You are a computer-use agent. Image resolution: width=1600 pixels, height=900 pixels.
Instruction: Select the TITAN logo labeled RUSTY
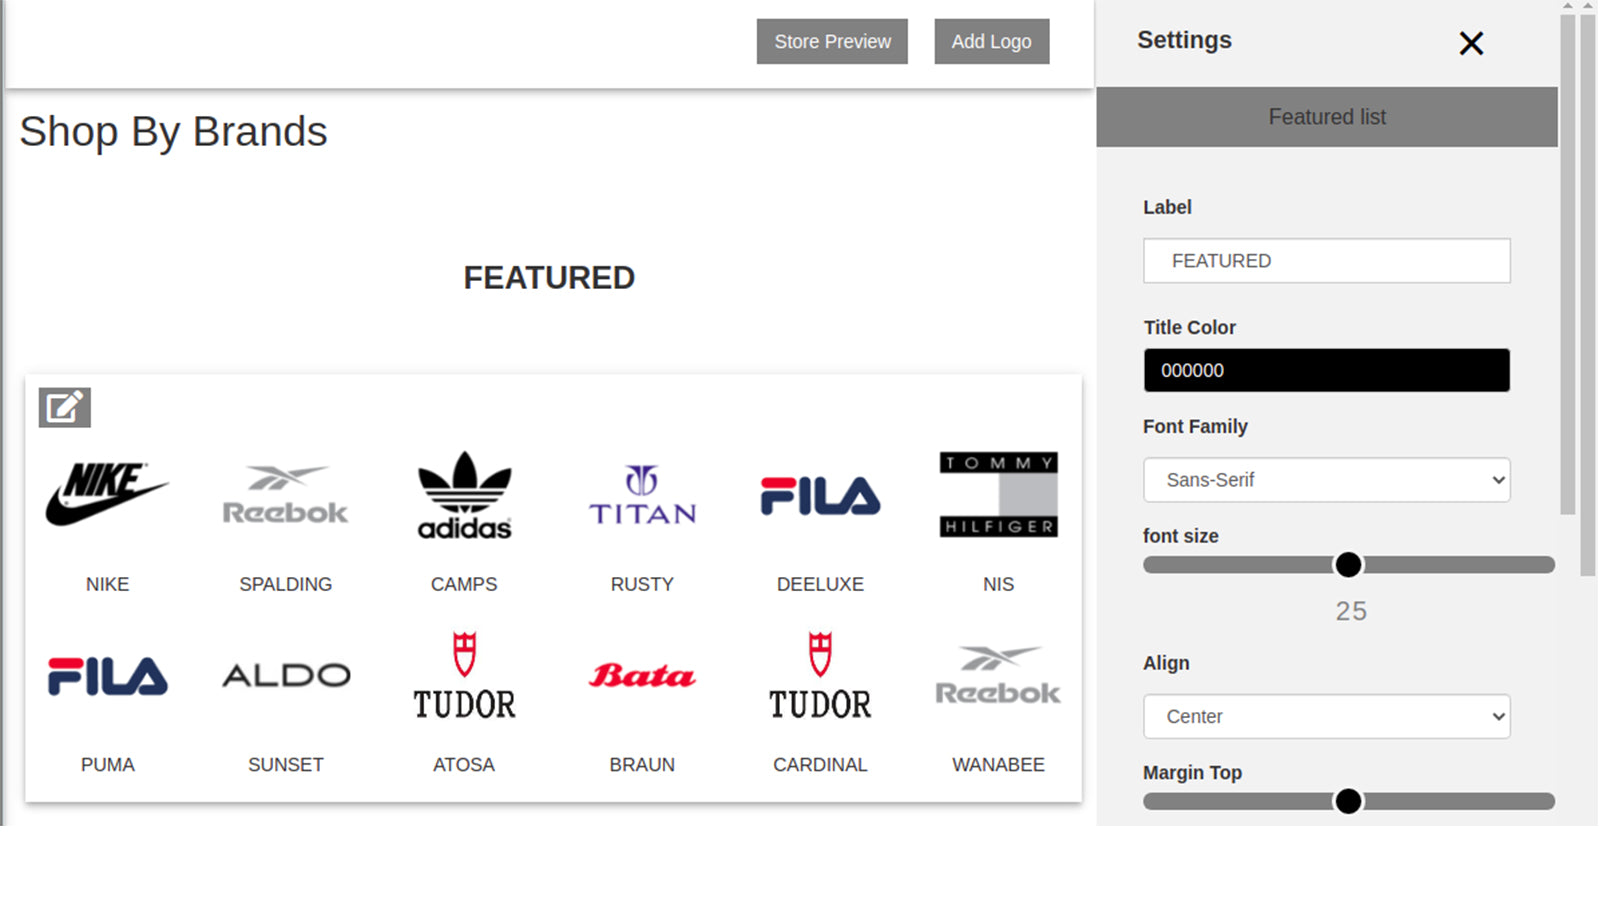641,494
